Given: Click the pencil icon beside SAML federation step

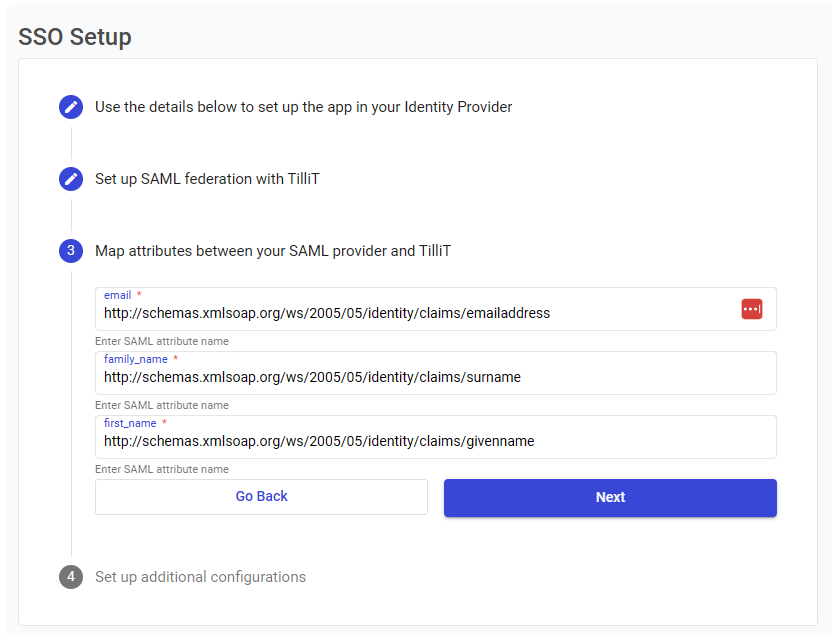Looking at the screenshot, I should pyautogui.click(x=70, y=179).
